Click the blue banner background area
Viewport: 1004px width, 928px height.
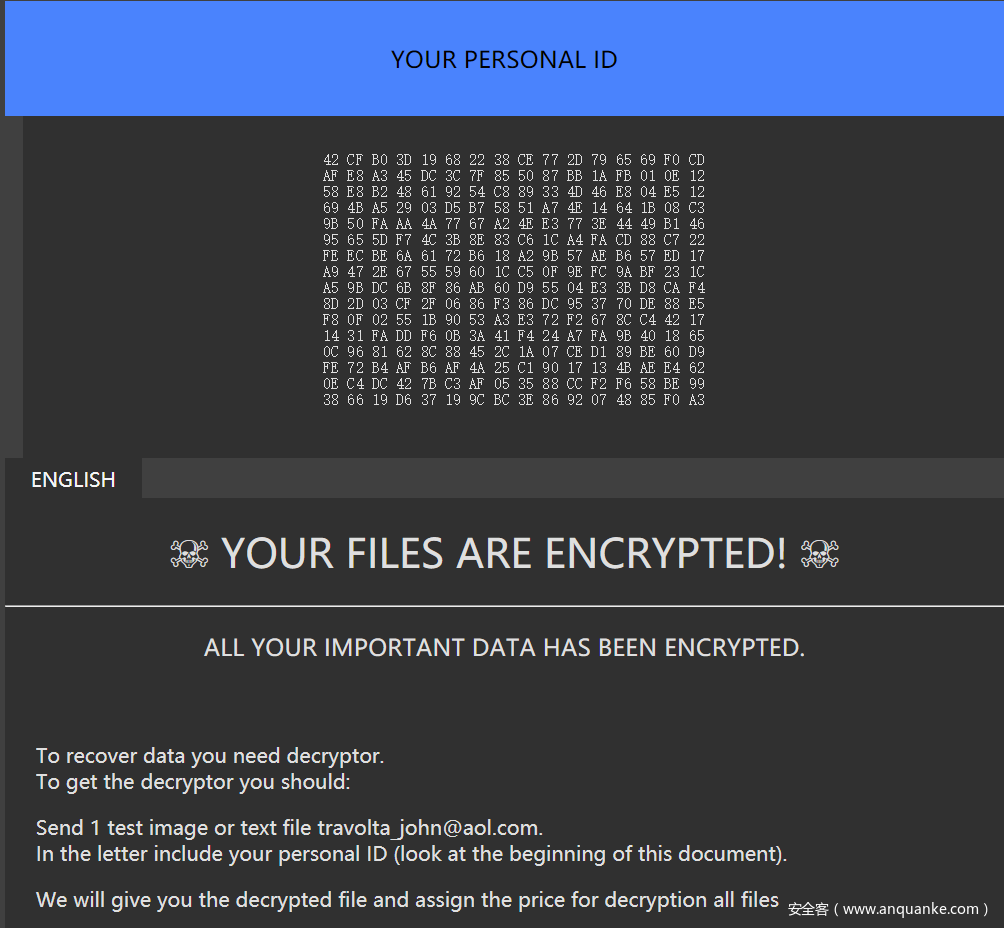[192, 59]
